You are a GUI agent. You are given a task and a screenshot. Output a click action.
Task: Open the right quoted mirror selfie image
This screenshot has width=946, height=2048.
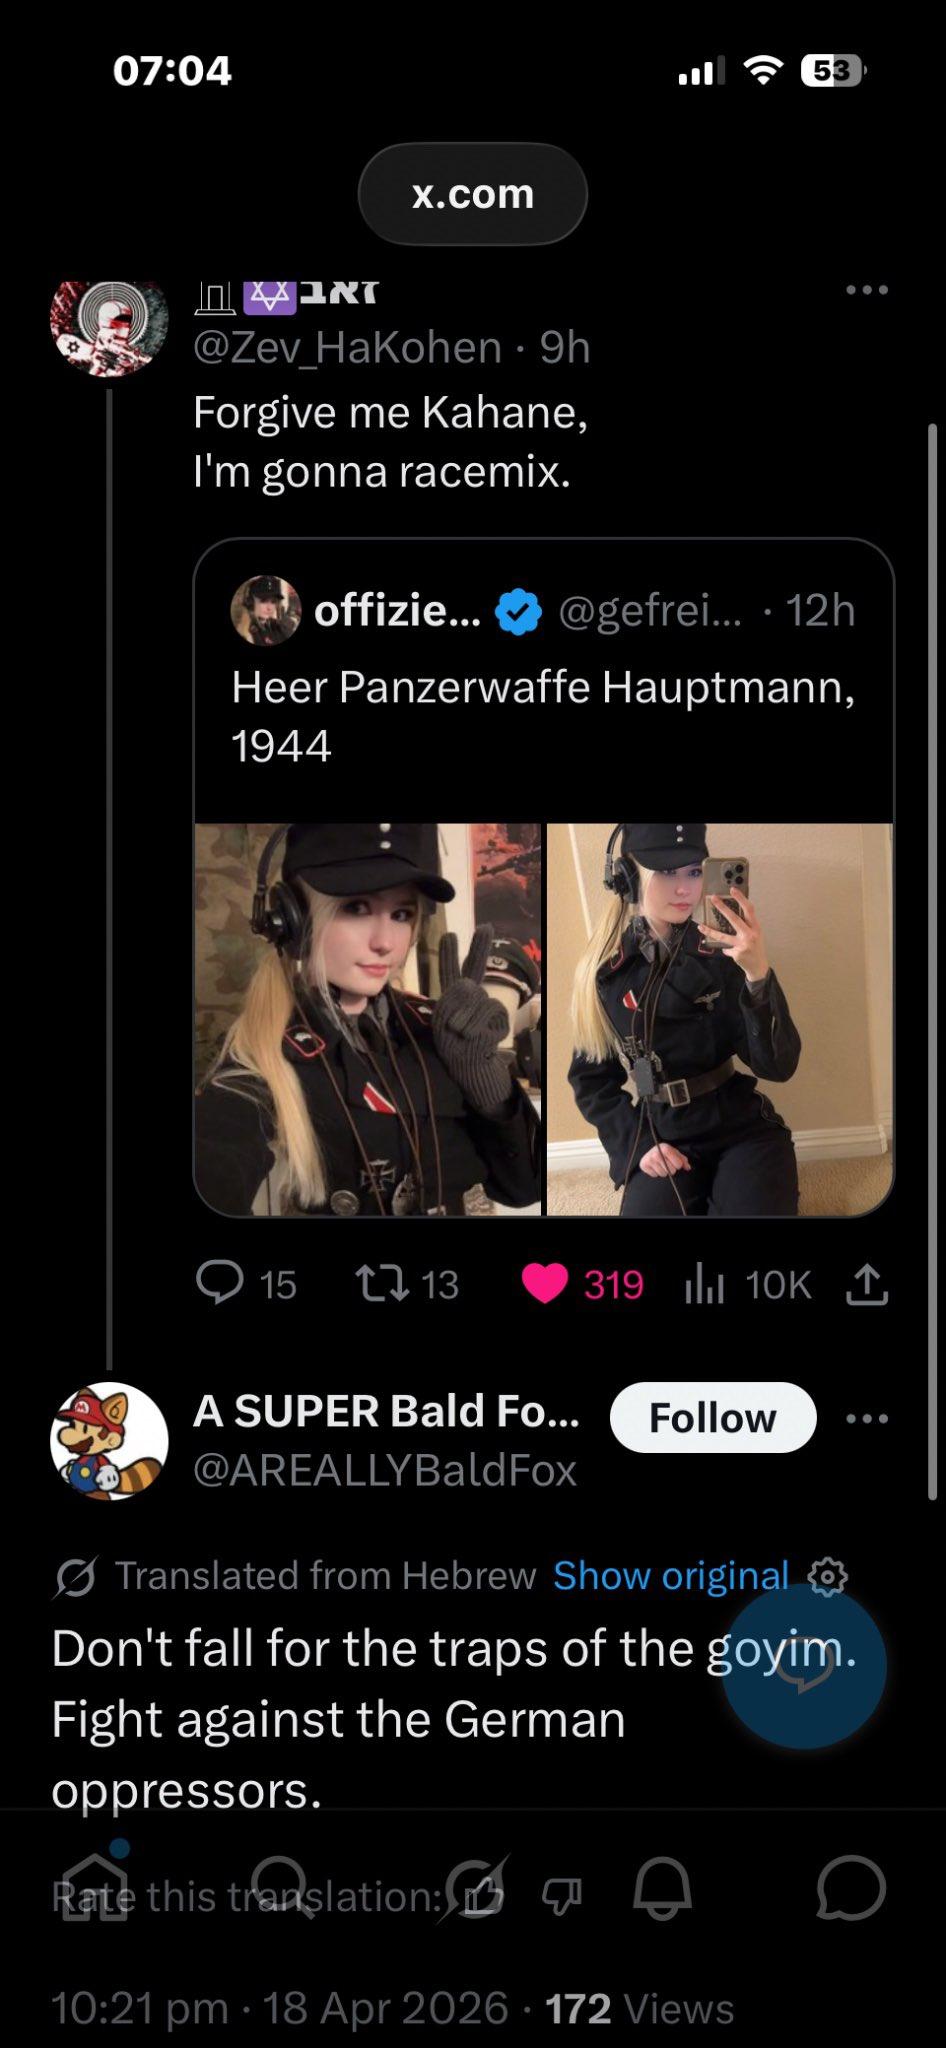[x=720, y=1019]
